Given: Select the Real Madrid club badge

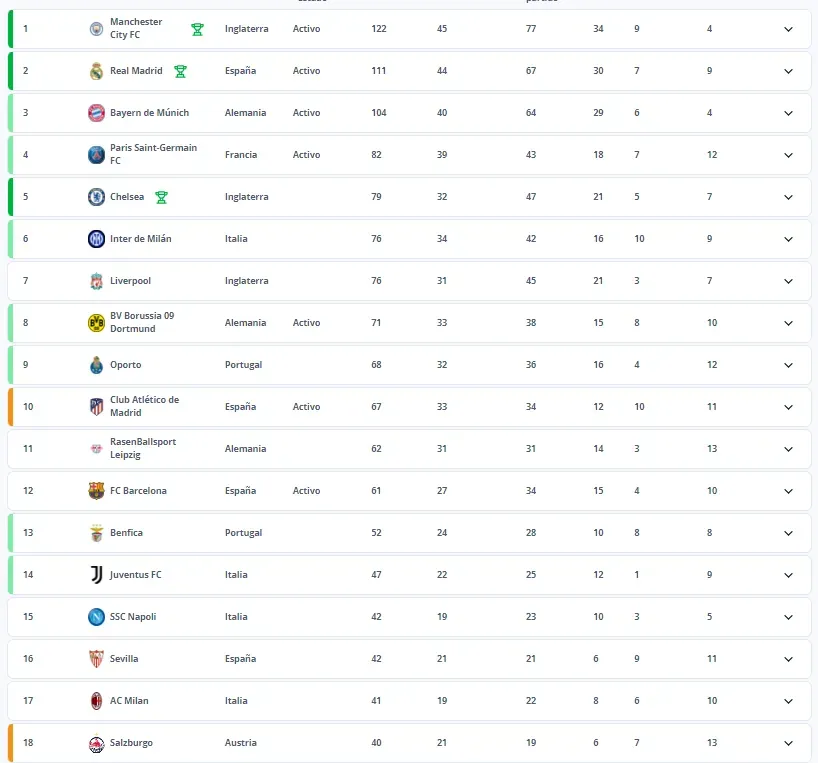Looking at the screenshot, I should click(96, 71).
